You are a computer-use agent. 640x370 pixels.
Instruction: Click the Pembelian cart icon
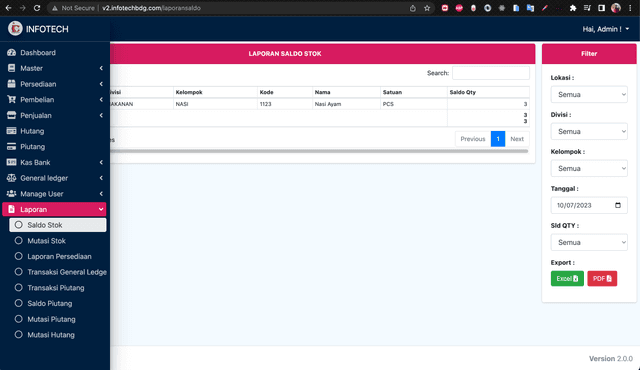[x=11, y=100]
